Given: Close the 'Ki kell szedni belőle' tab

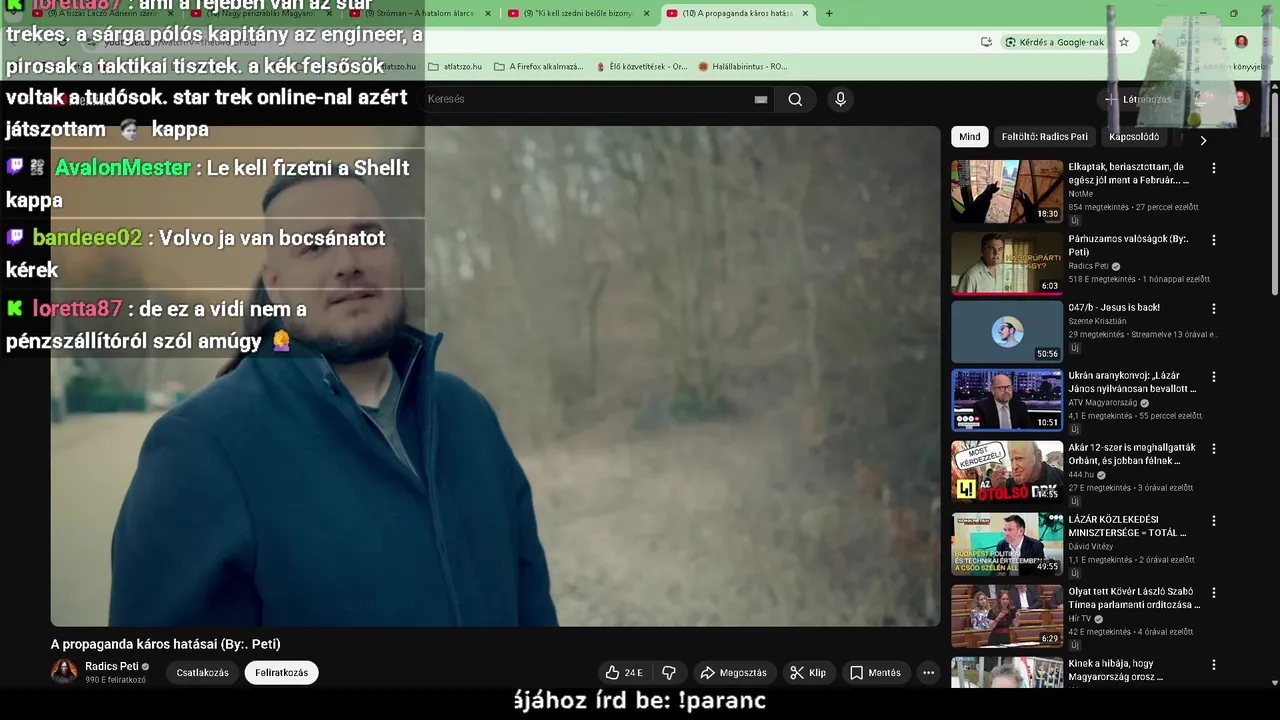Looking at the screenshot, I should point(646,13).
